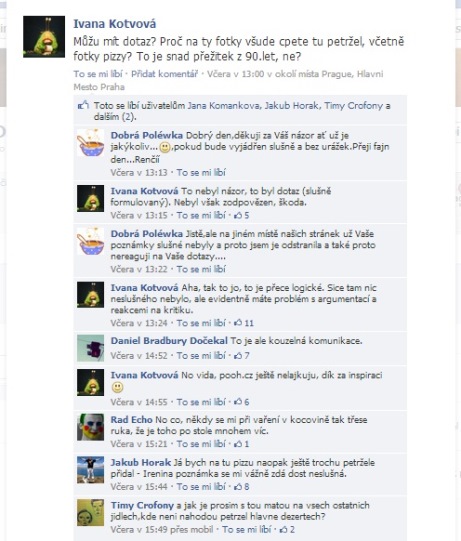Screen dimensions: 461x541
Task: Click Daniel Bradbury Dočekal's avatar
Action: point(90,348)
